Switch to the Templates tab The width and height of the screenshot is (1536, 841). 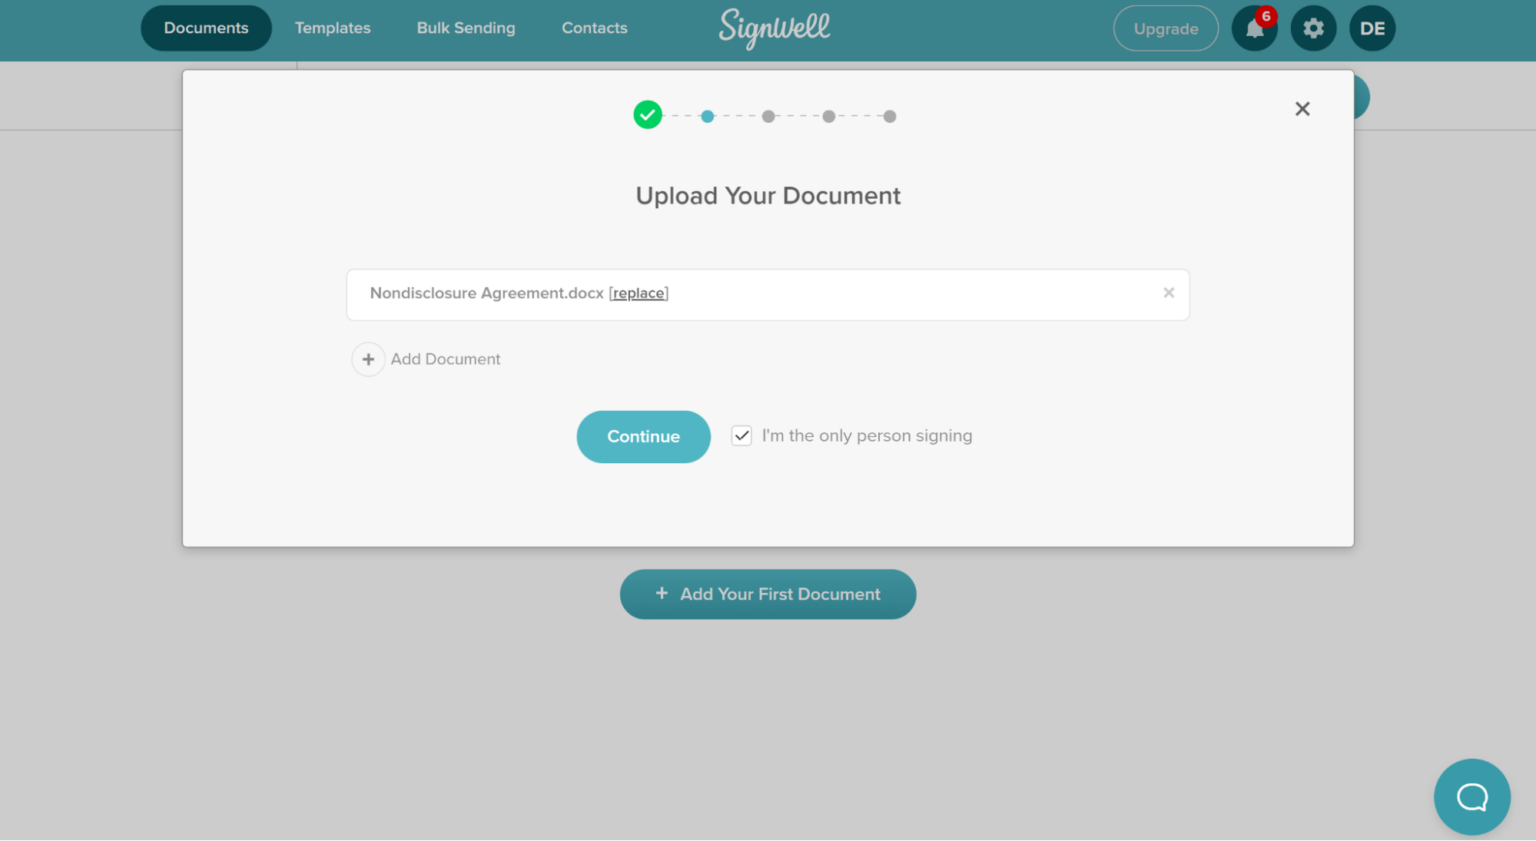[332, 28]
